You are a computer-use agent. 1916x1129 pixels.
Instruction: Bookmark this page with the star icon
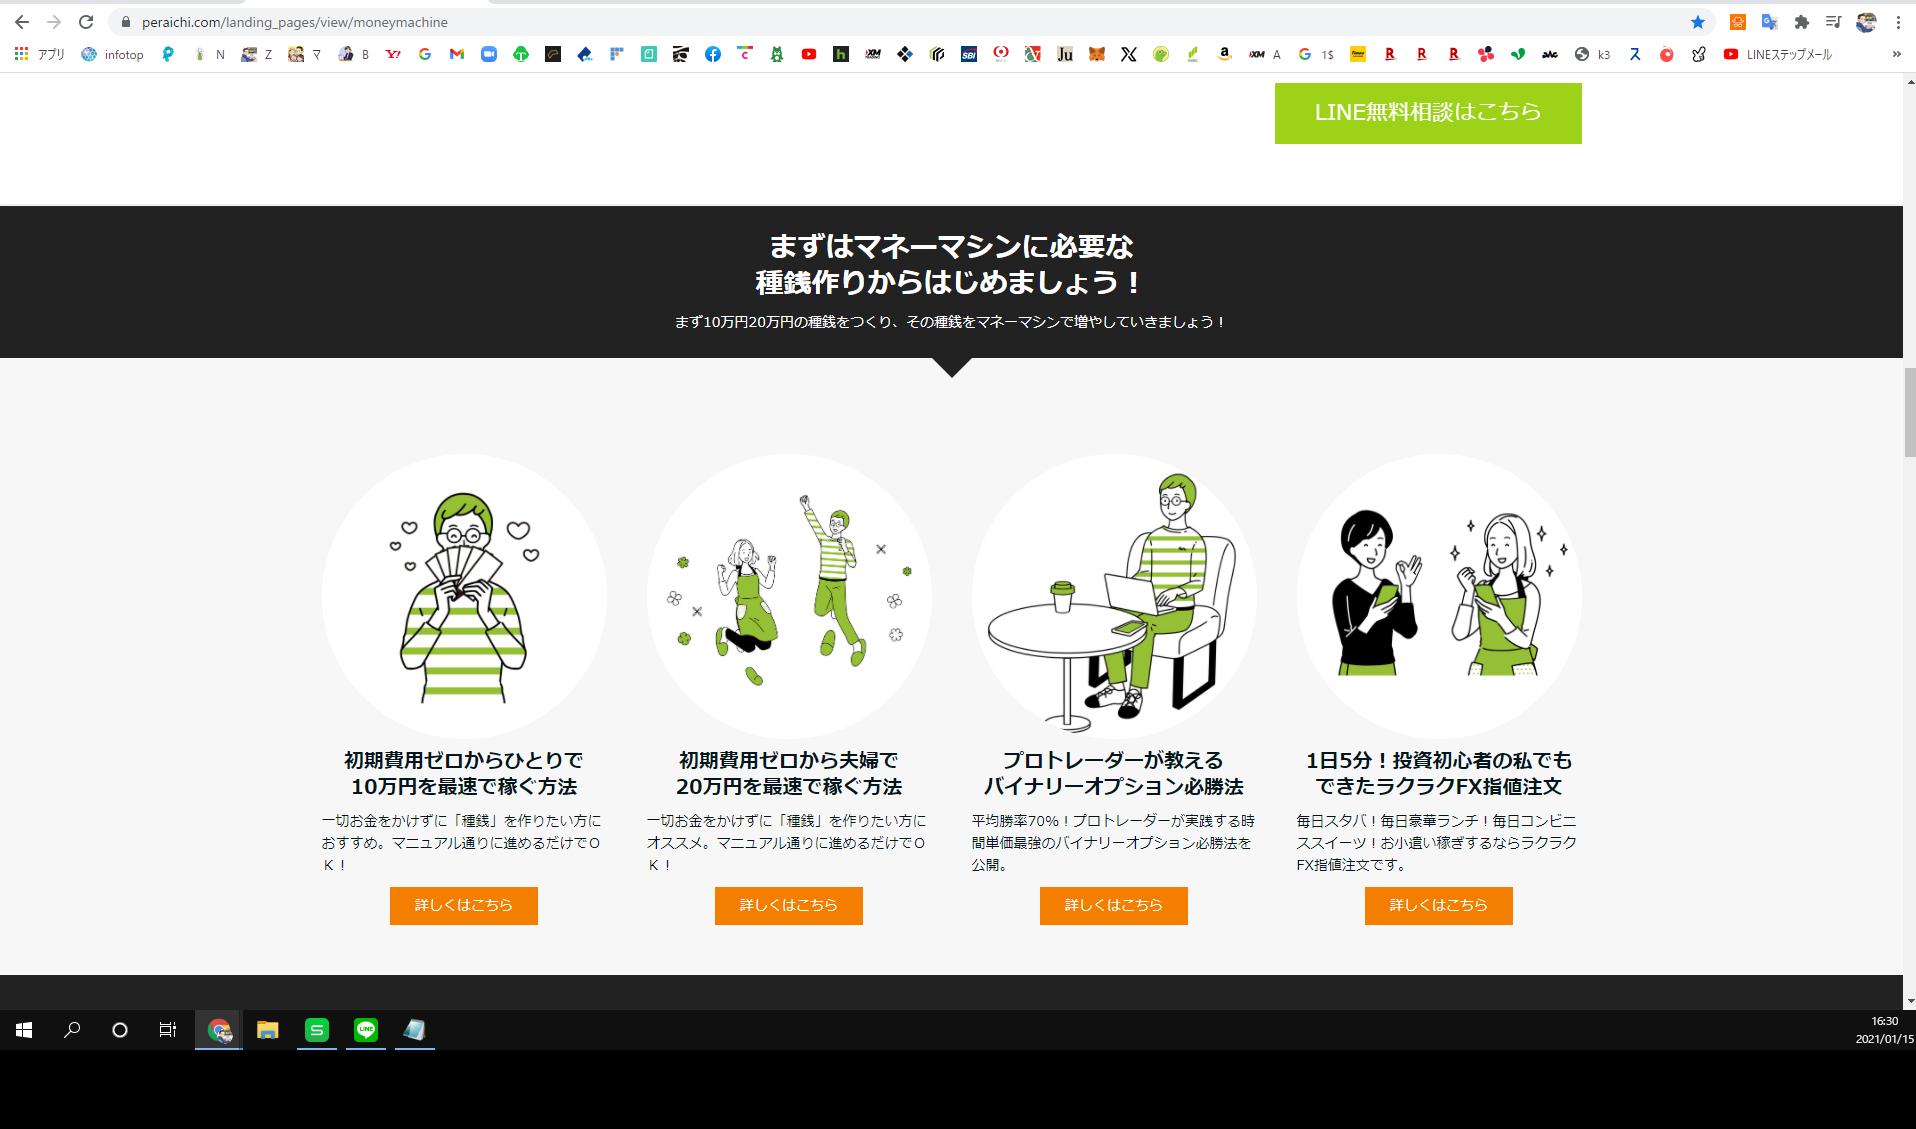point(1698,22)
